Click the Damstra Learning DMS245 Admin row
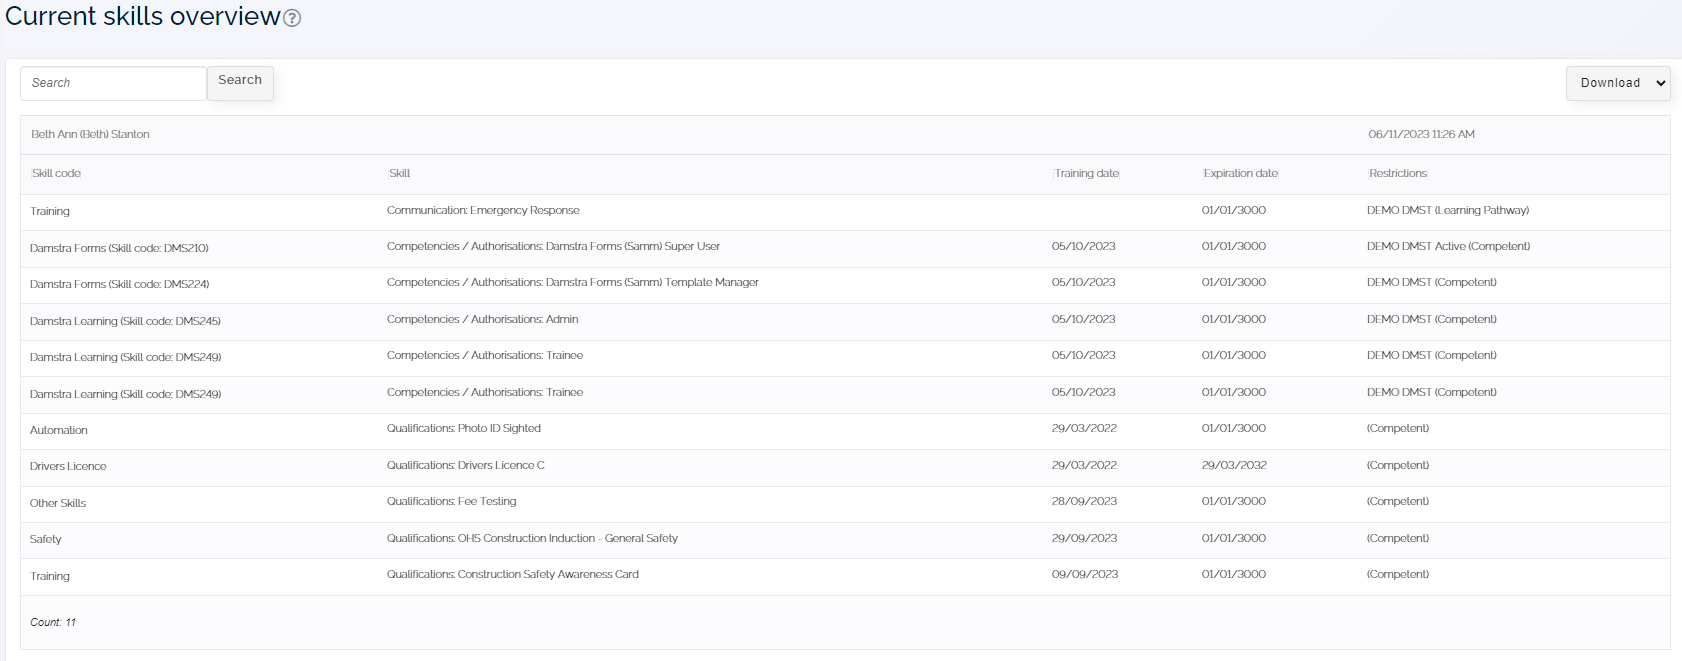Screen dimensions: 1682x661 [845, 321]
